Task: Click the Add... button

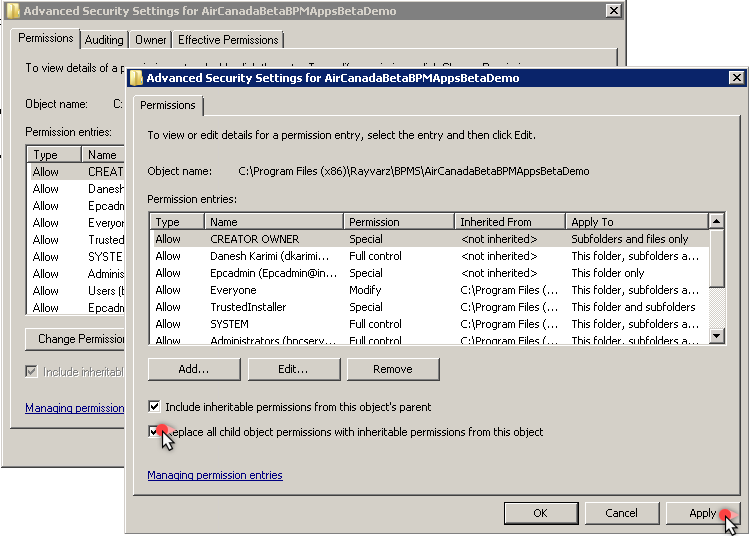Action: (194, 369)
